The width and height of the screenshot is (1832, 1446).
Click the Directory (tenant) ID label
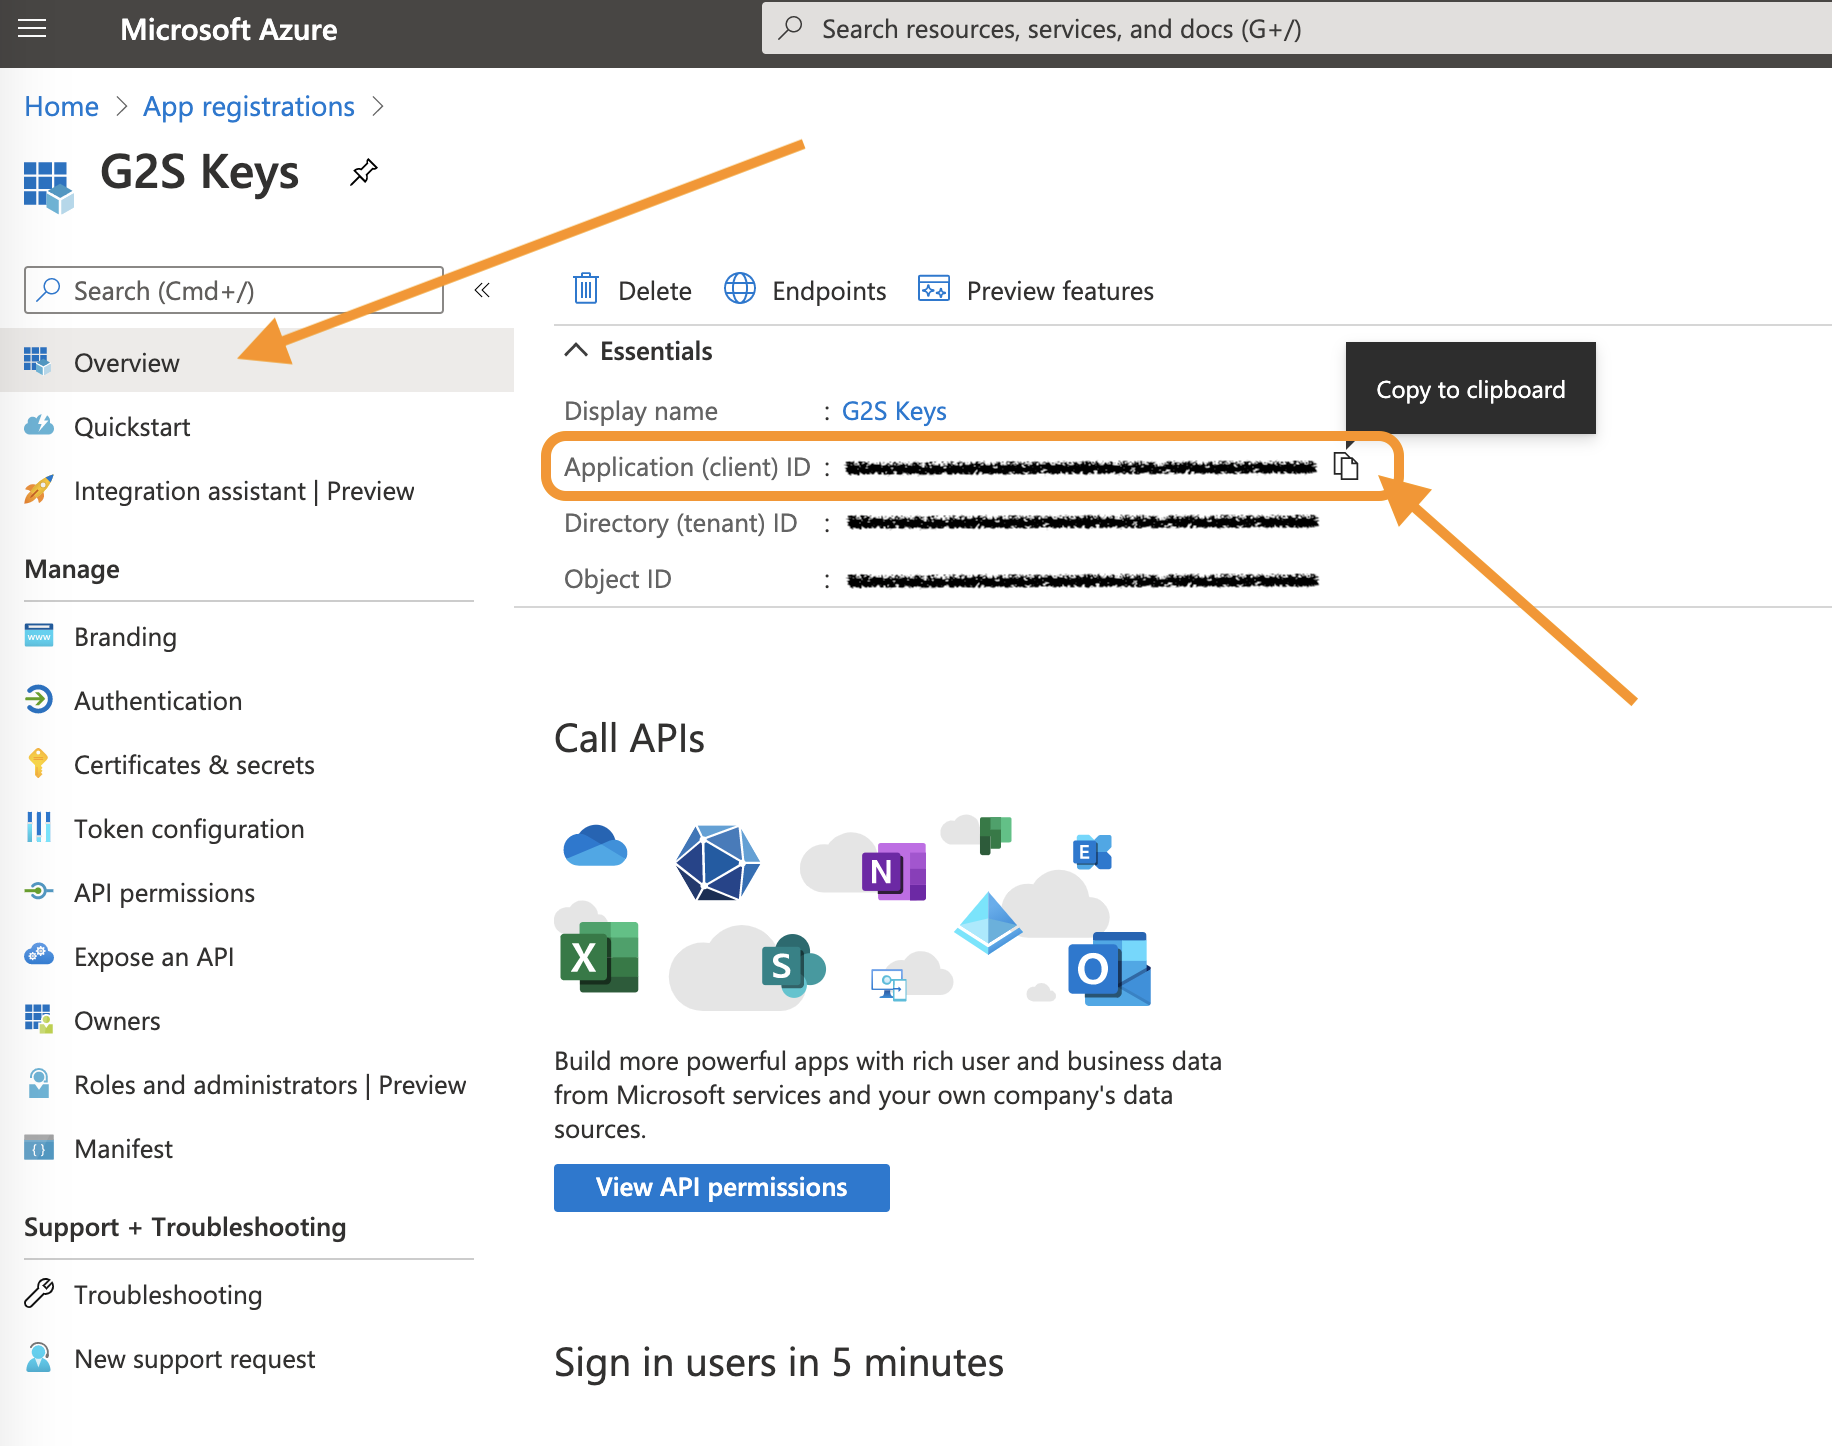(x=680, y=523)
